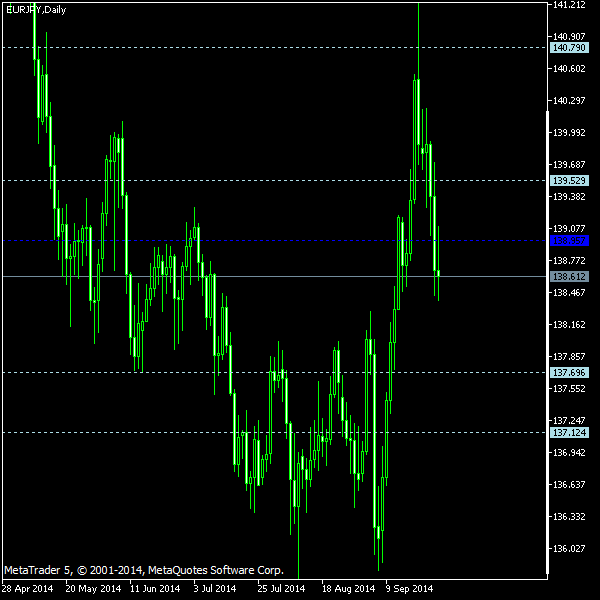
Task: Select the 137.857 price scale value
Action: pyautogui.click(x=569, y=356)
